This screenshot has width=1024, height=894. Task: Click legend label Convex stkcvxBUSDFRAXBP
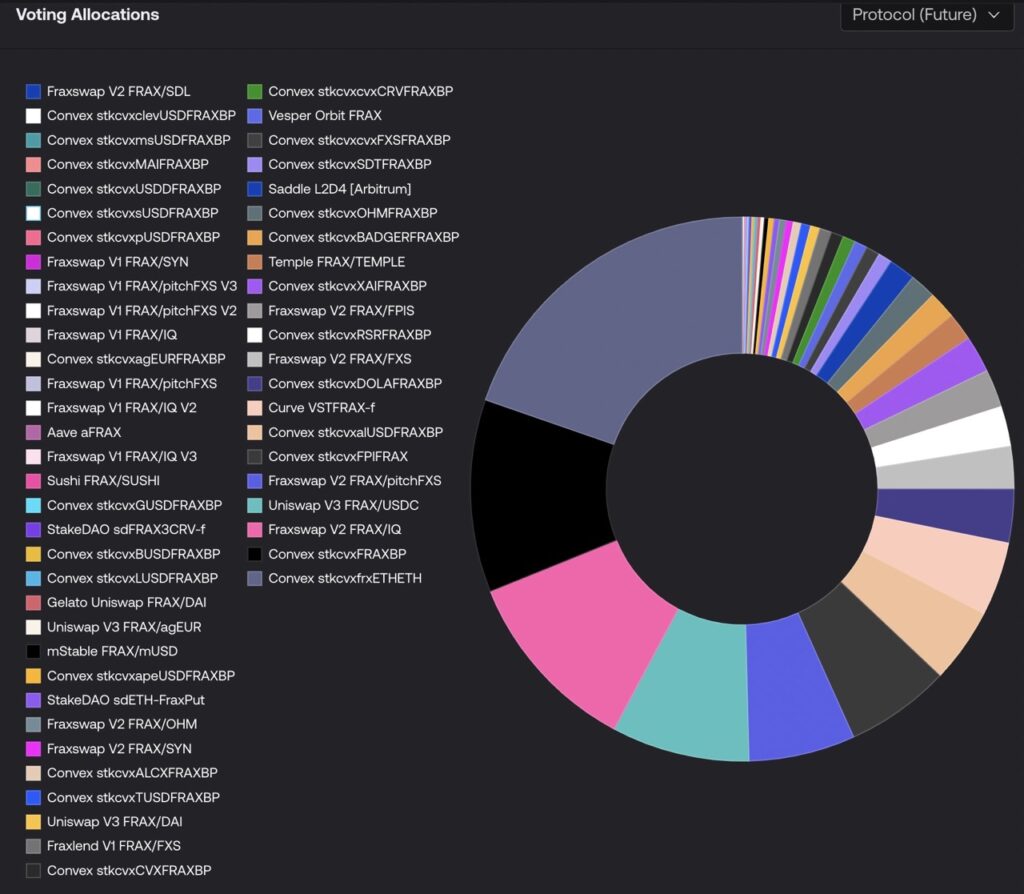133,554
